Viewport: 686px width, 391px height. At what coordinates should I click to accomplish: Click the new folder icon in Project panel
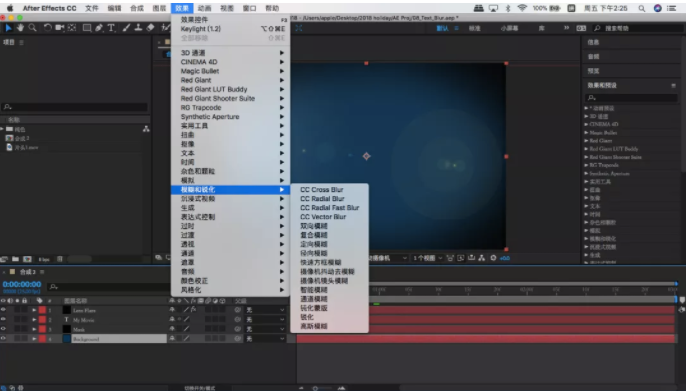[x=15, y=259]
